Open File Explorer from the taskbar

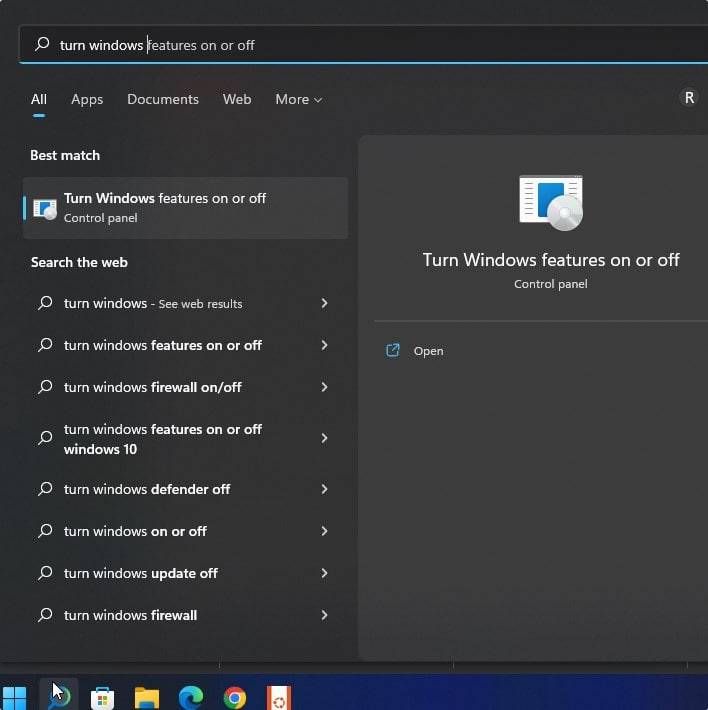coord(147,698)
